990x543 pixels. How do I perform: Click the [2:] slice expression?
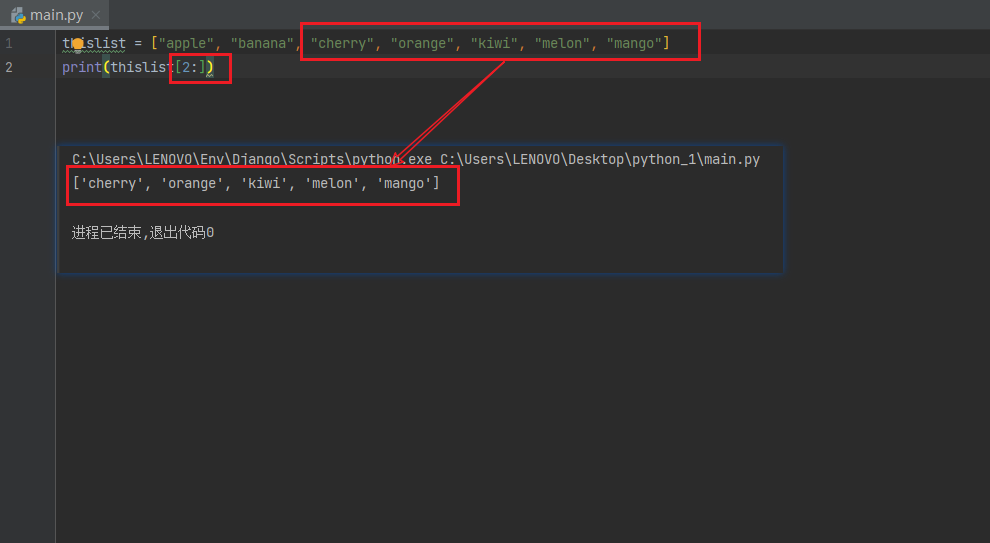190,67
